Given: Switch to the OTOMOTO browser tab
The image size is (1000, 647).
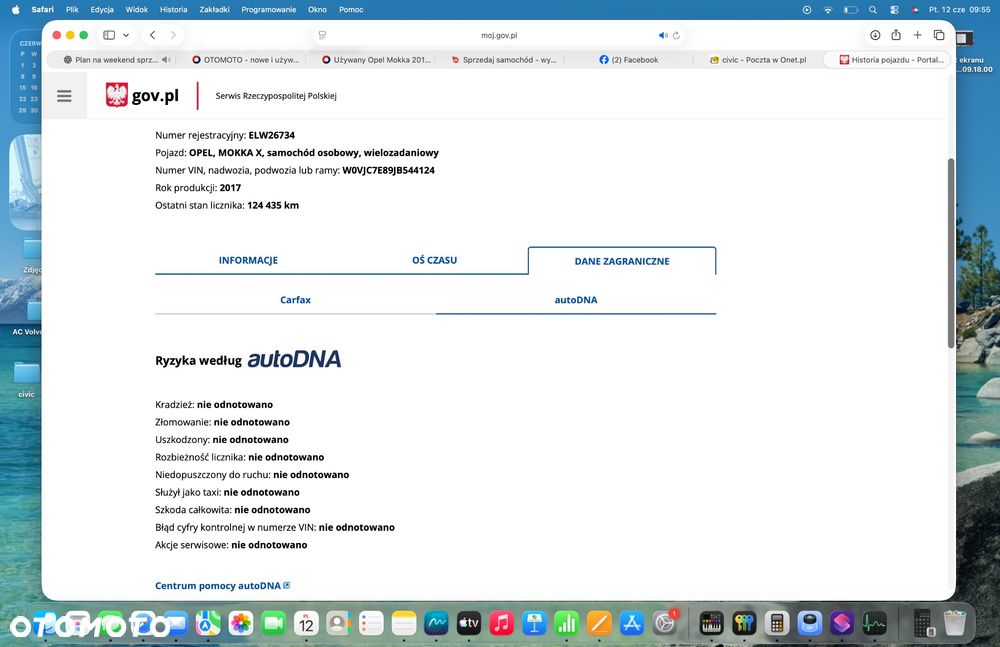Looking at the screenshot, I should 246,60.
